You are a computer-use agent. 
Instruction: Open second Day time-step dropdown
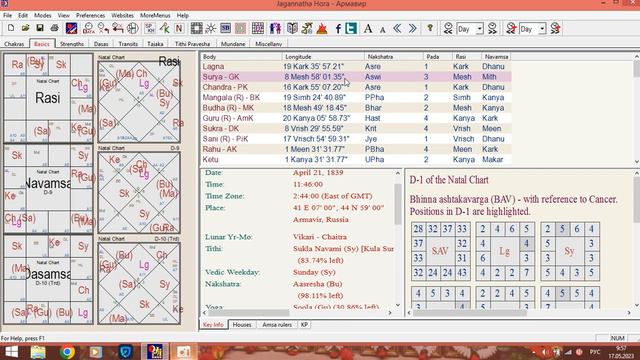pos(542,29)
